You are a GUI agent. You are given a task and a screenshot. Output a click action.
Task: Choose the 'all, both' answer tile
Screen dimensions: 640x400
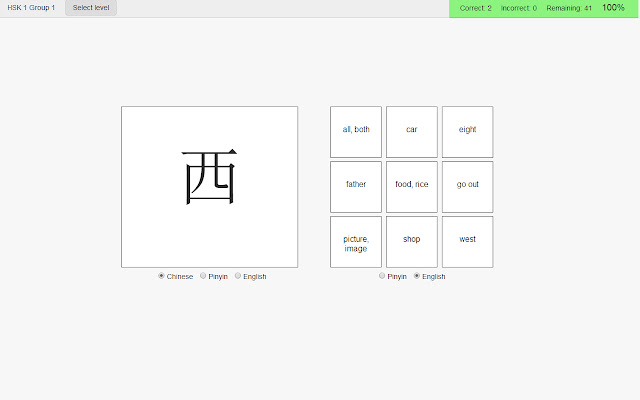point(356,132)
